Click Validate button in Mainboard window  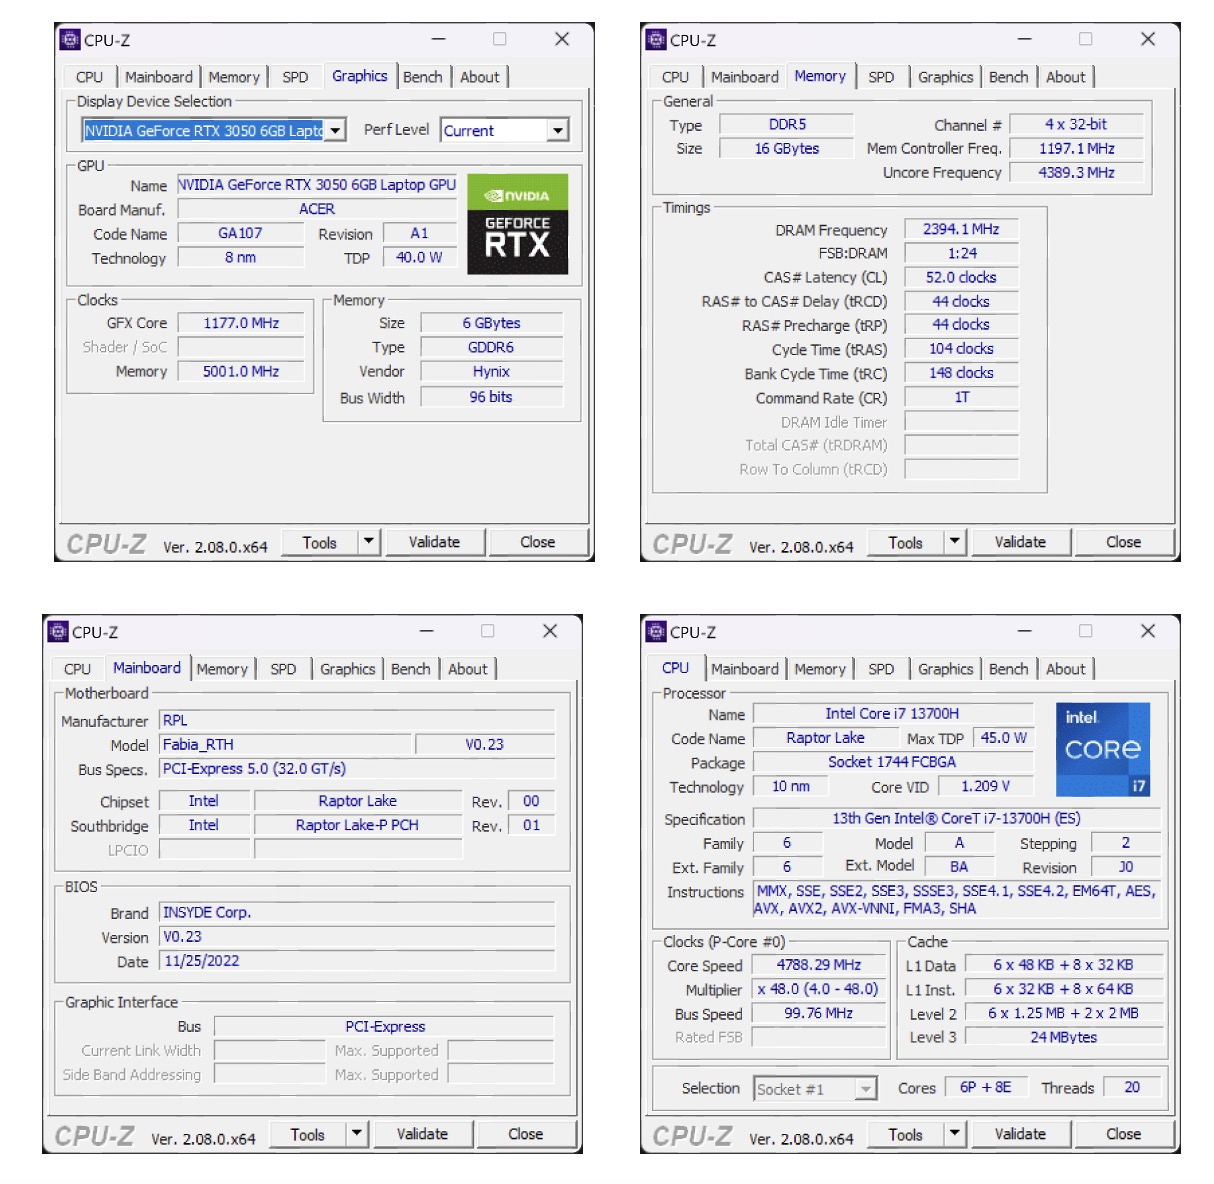click(x=422, y=1134)
